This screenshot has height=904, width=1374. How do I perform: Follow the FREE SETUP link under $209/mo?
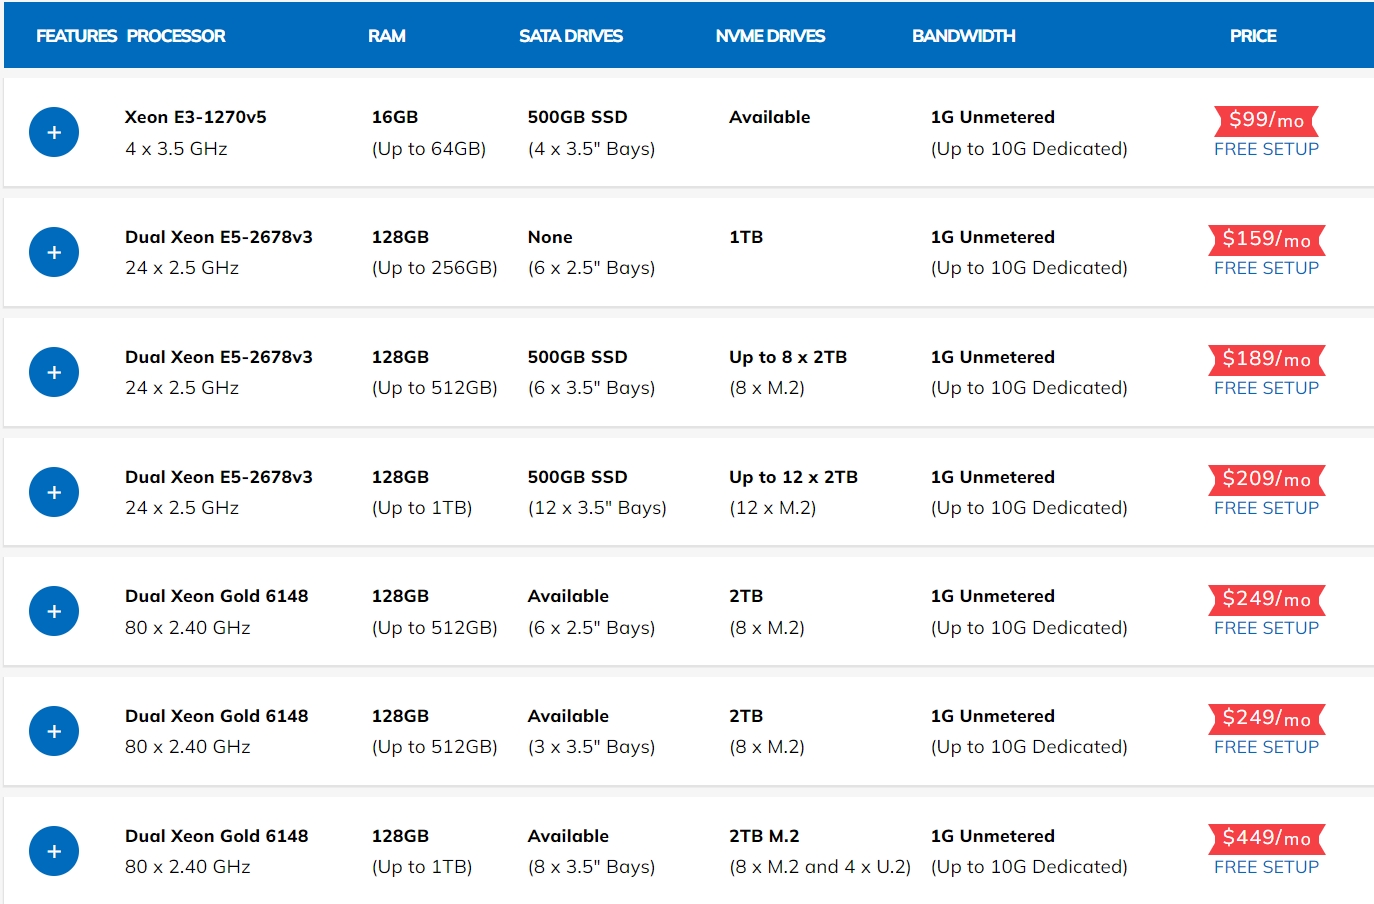pos(1266,508)
